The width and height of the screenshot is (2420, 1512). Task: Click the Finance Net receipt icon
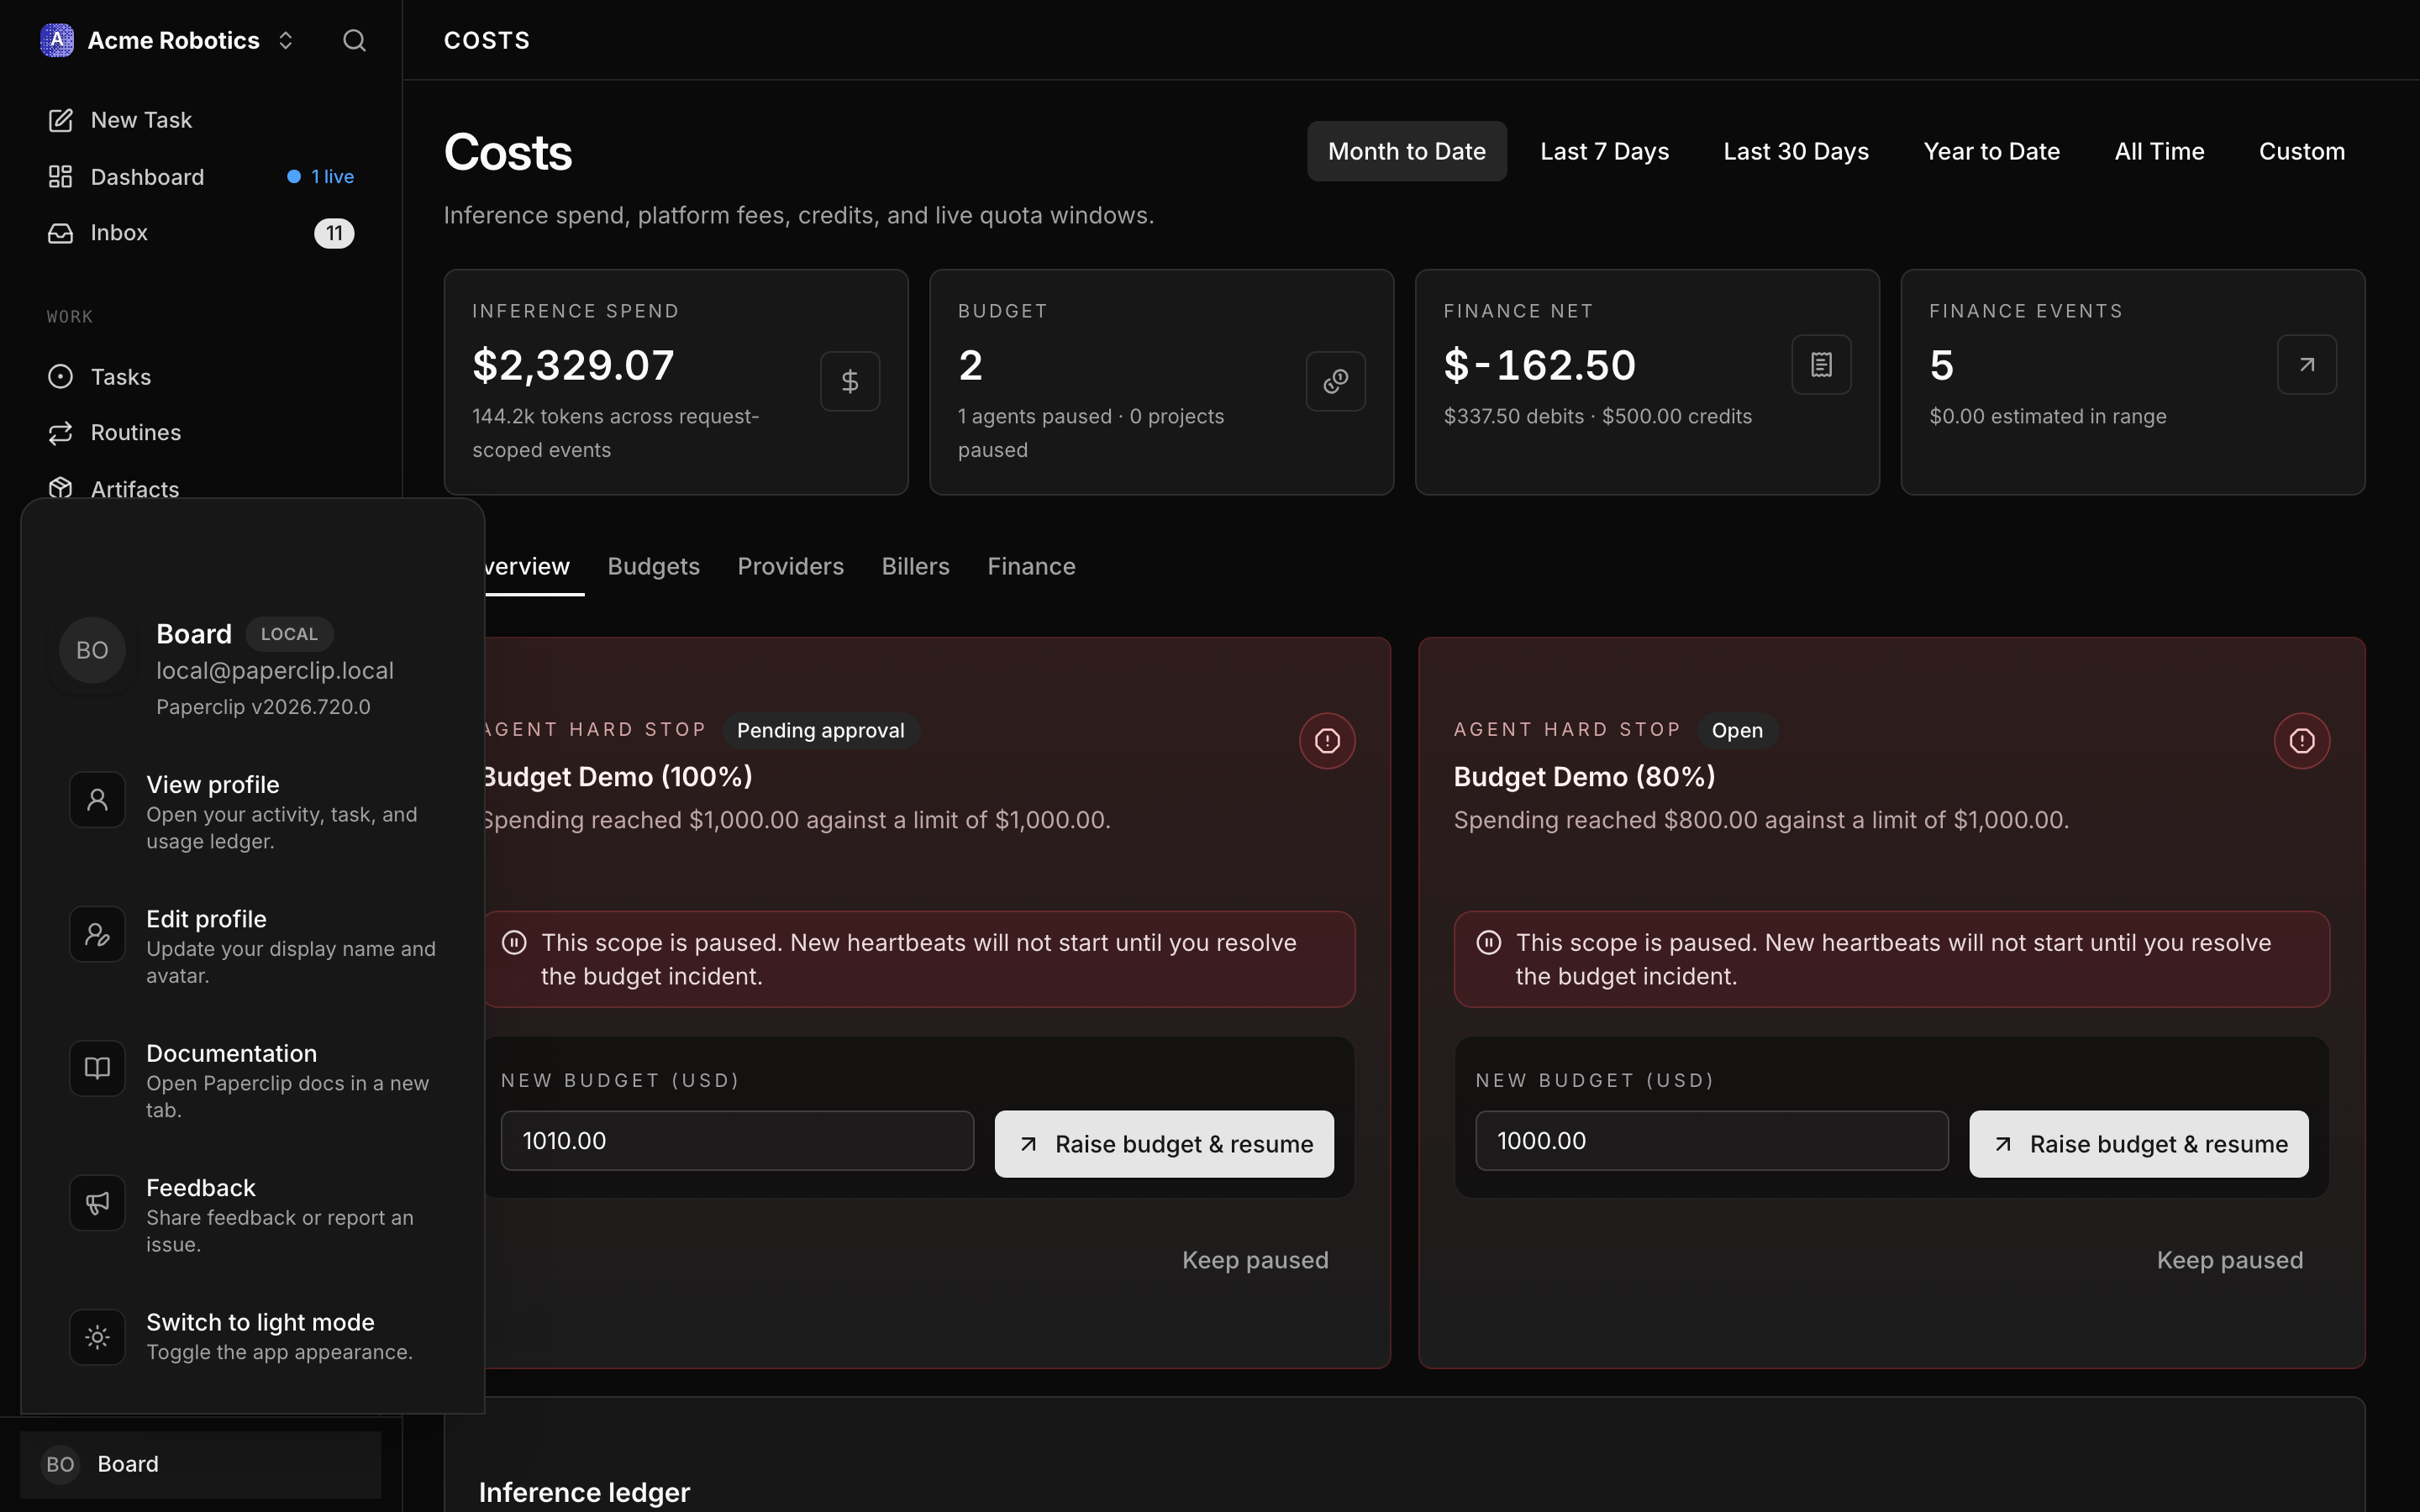[1821, 364]
